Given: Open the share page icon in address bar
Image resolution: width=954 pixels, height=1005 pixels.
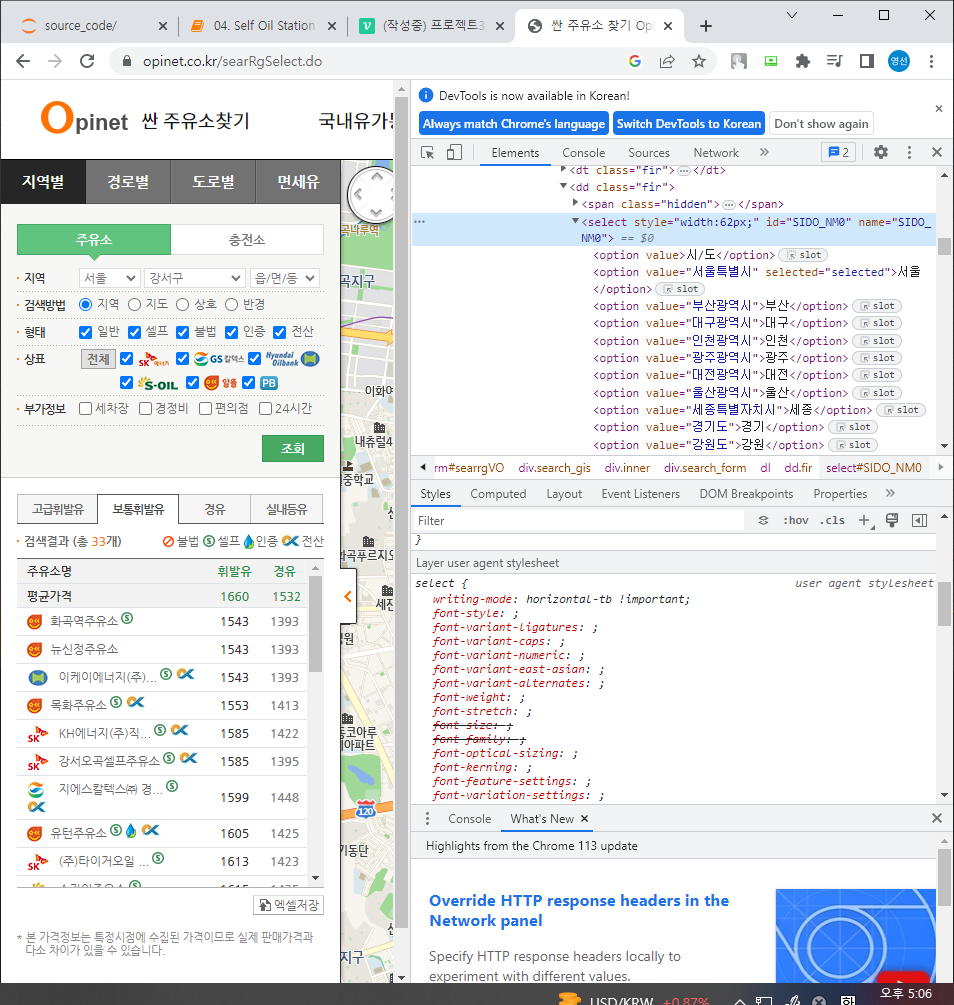Looking at the screenshot, I should 667,61.
